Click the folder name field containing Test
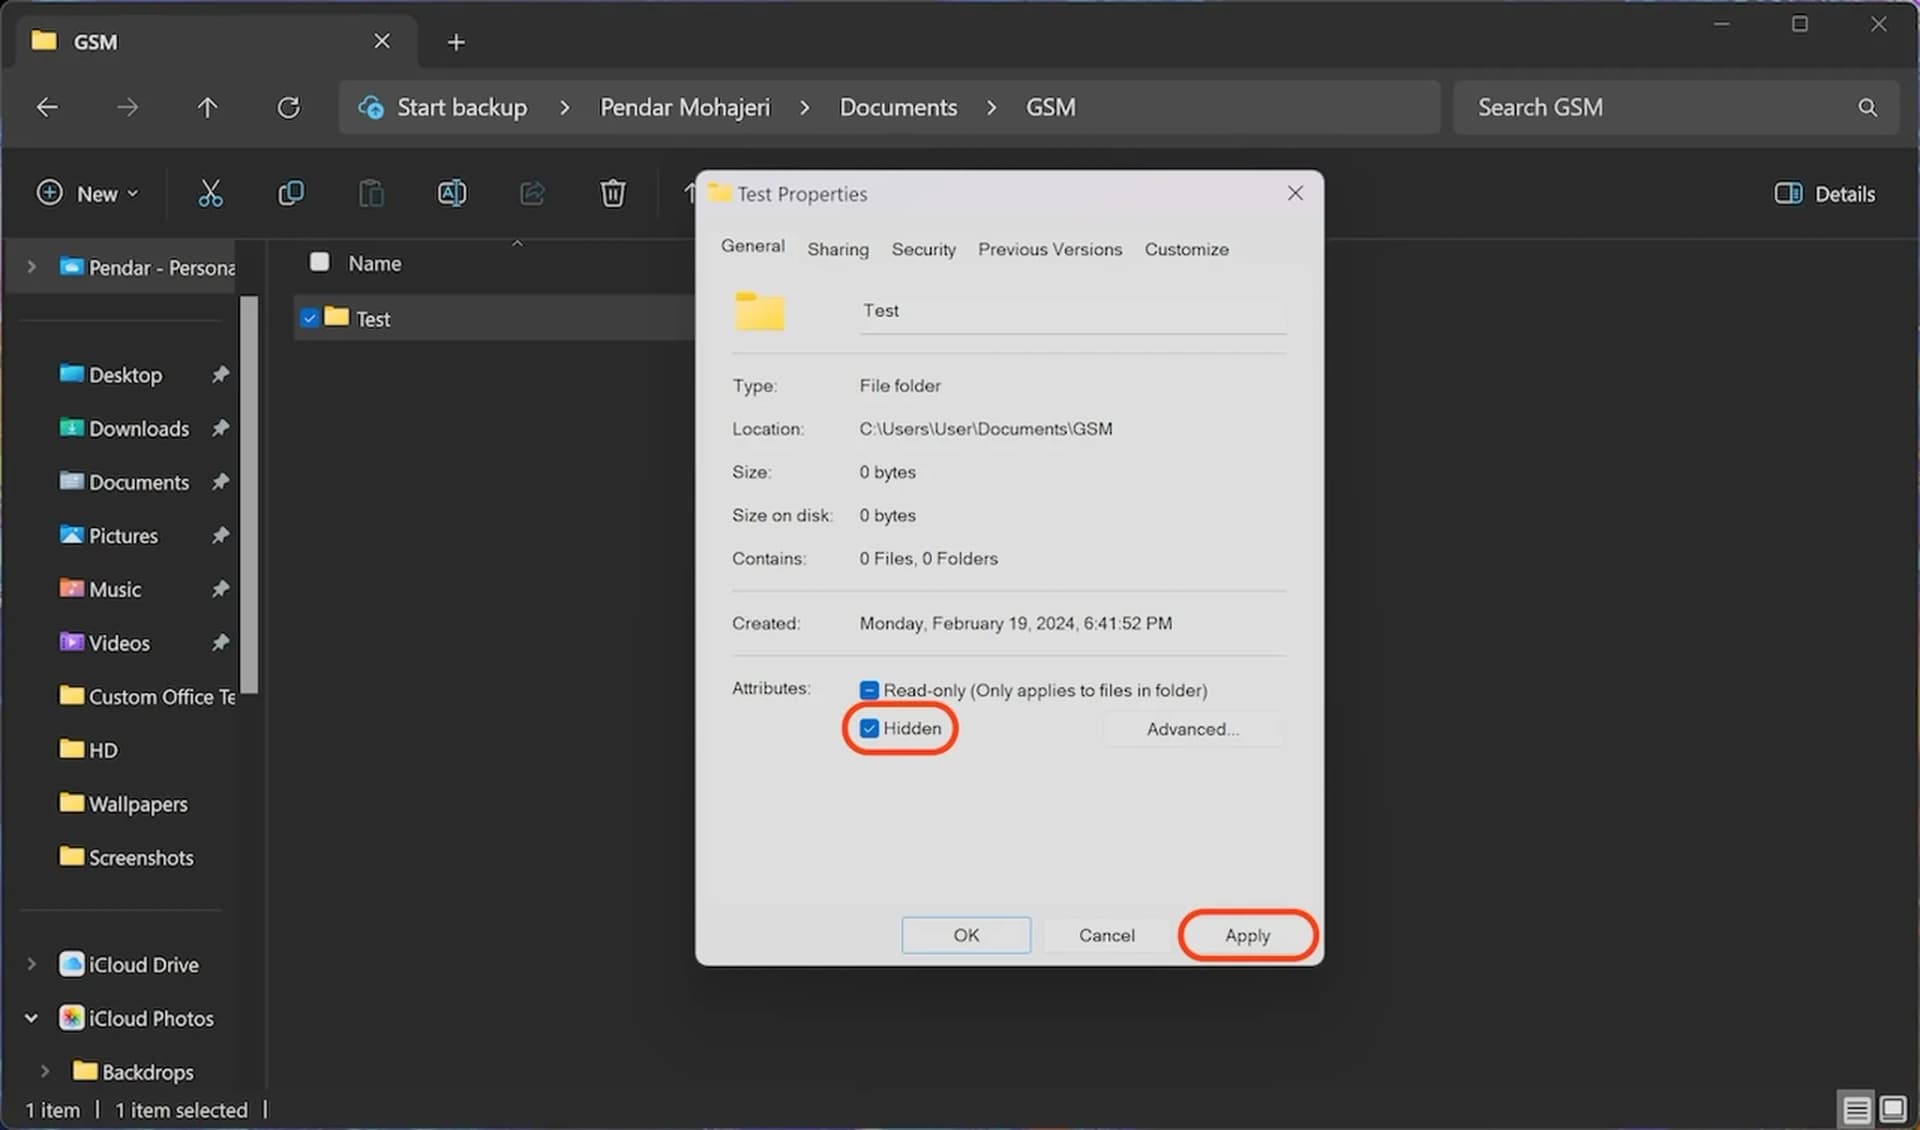This screenshot has height=1130, width=1920. point(1070,311)
